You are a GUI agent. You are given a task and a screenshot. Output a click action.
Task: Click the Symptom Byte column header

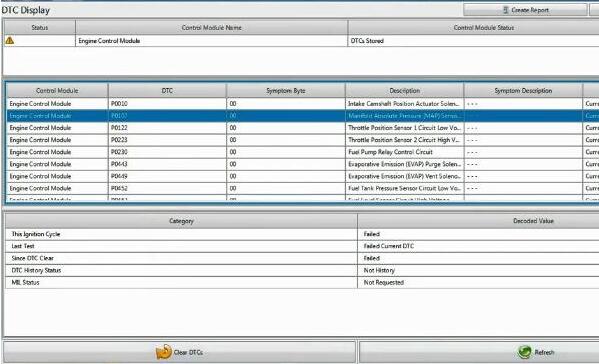286,91
